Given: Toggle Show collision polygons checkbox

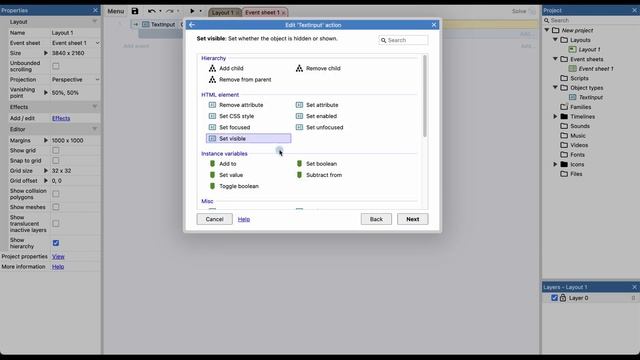Looking at the screenshot, I should point(56,194).
